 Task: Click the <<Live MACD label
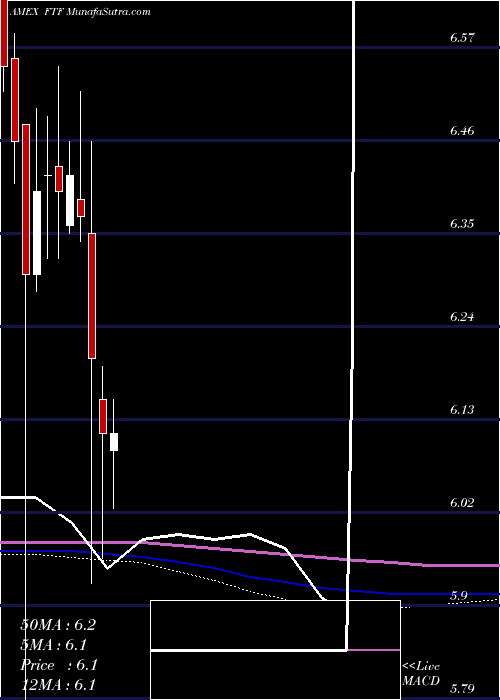[x=421, y=674]
